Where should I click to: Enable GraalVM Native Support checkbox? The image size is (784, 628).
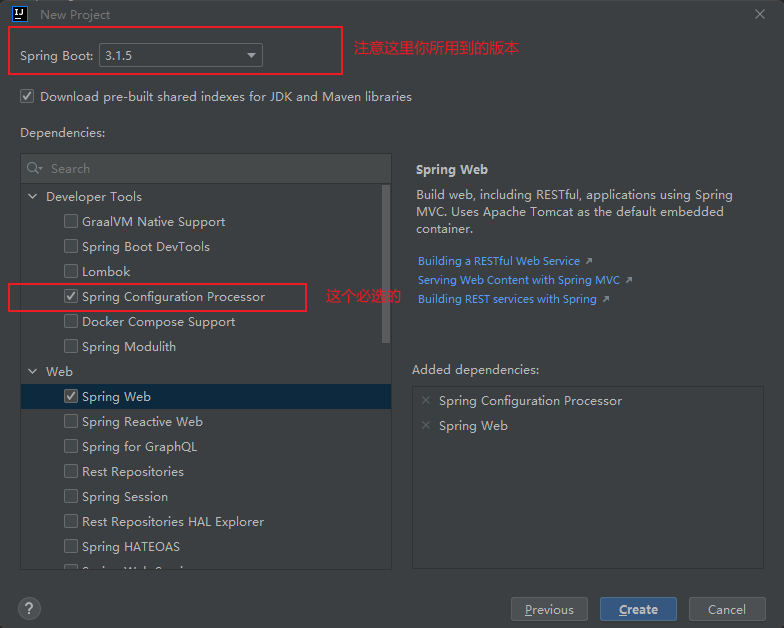(x=71, y=221)
